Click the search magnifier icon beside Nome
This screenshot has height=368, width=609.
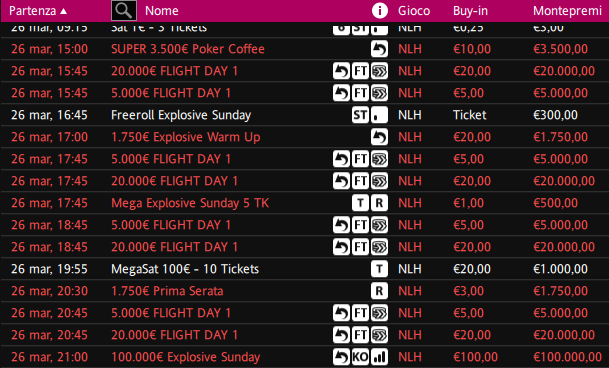point(124,10)
